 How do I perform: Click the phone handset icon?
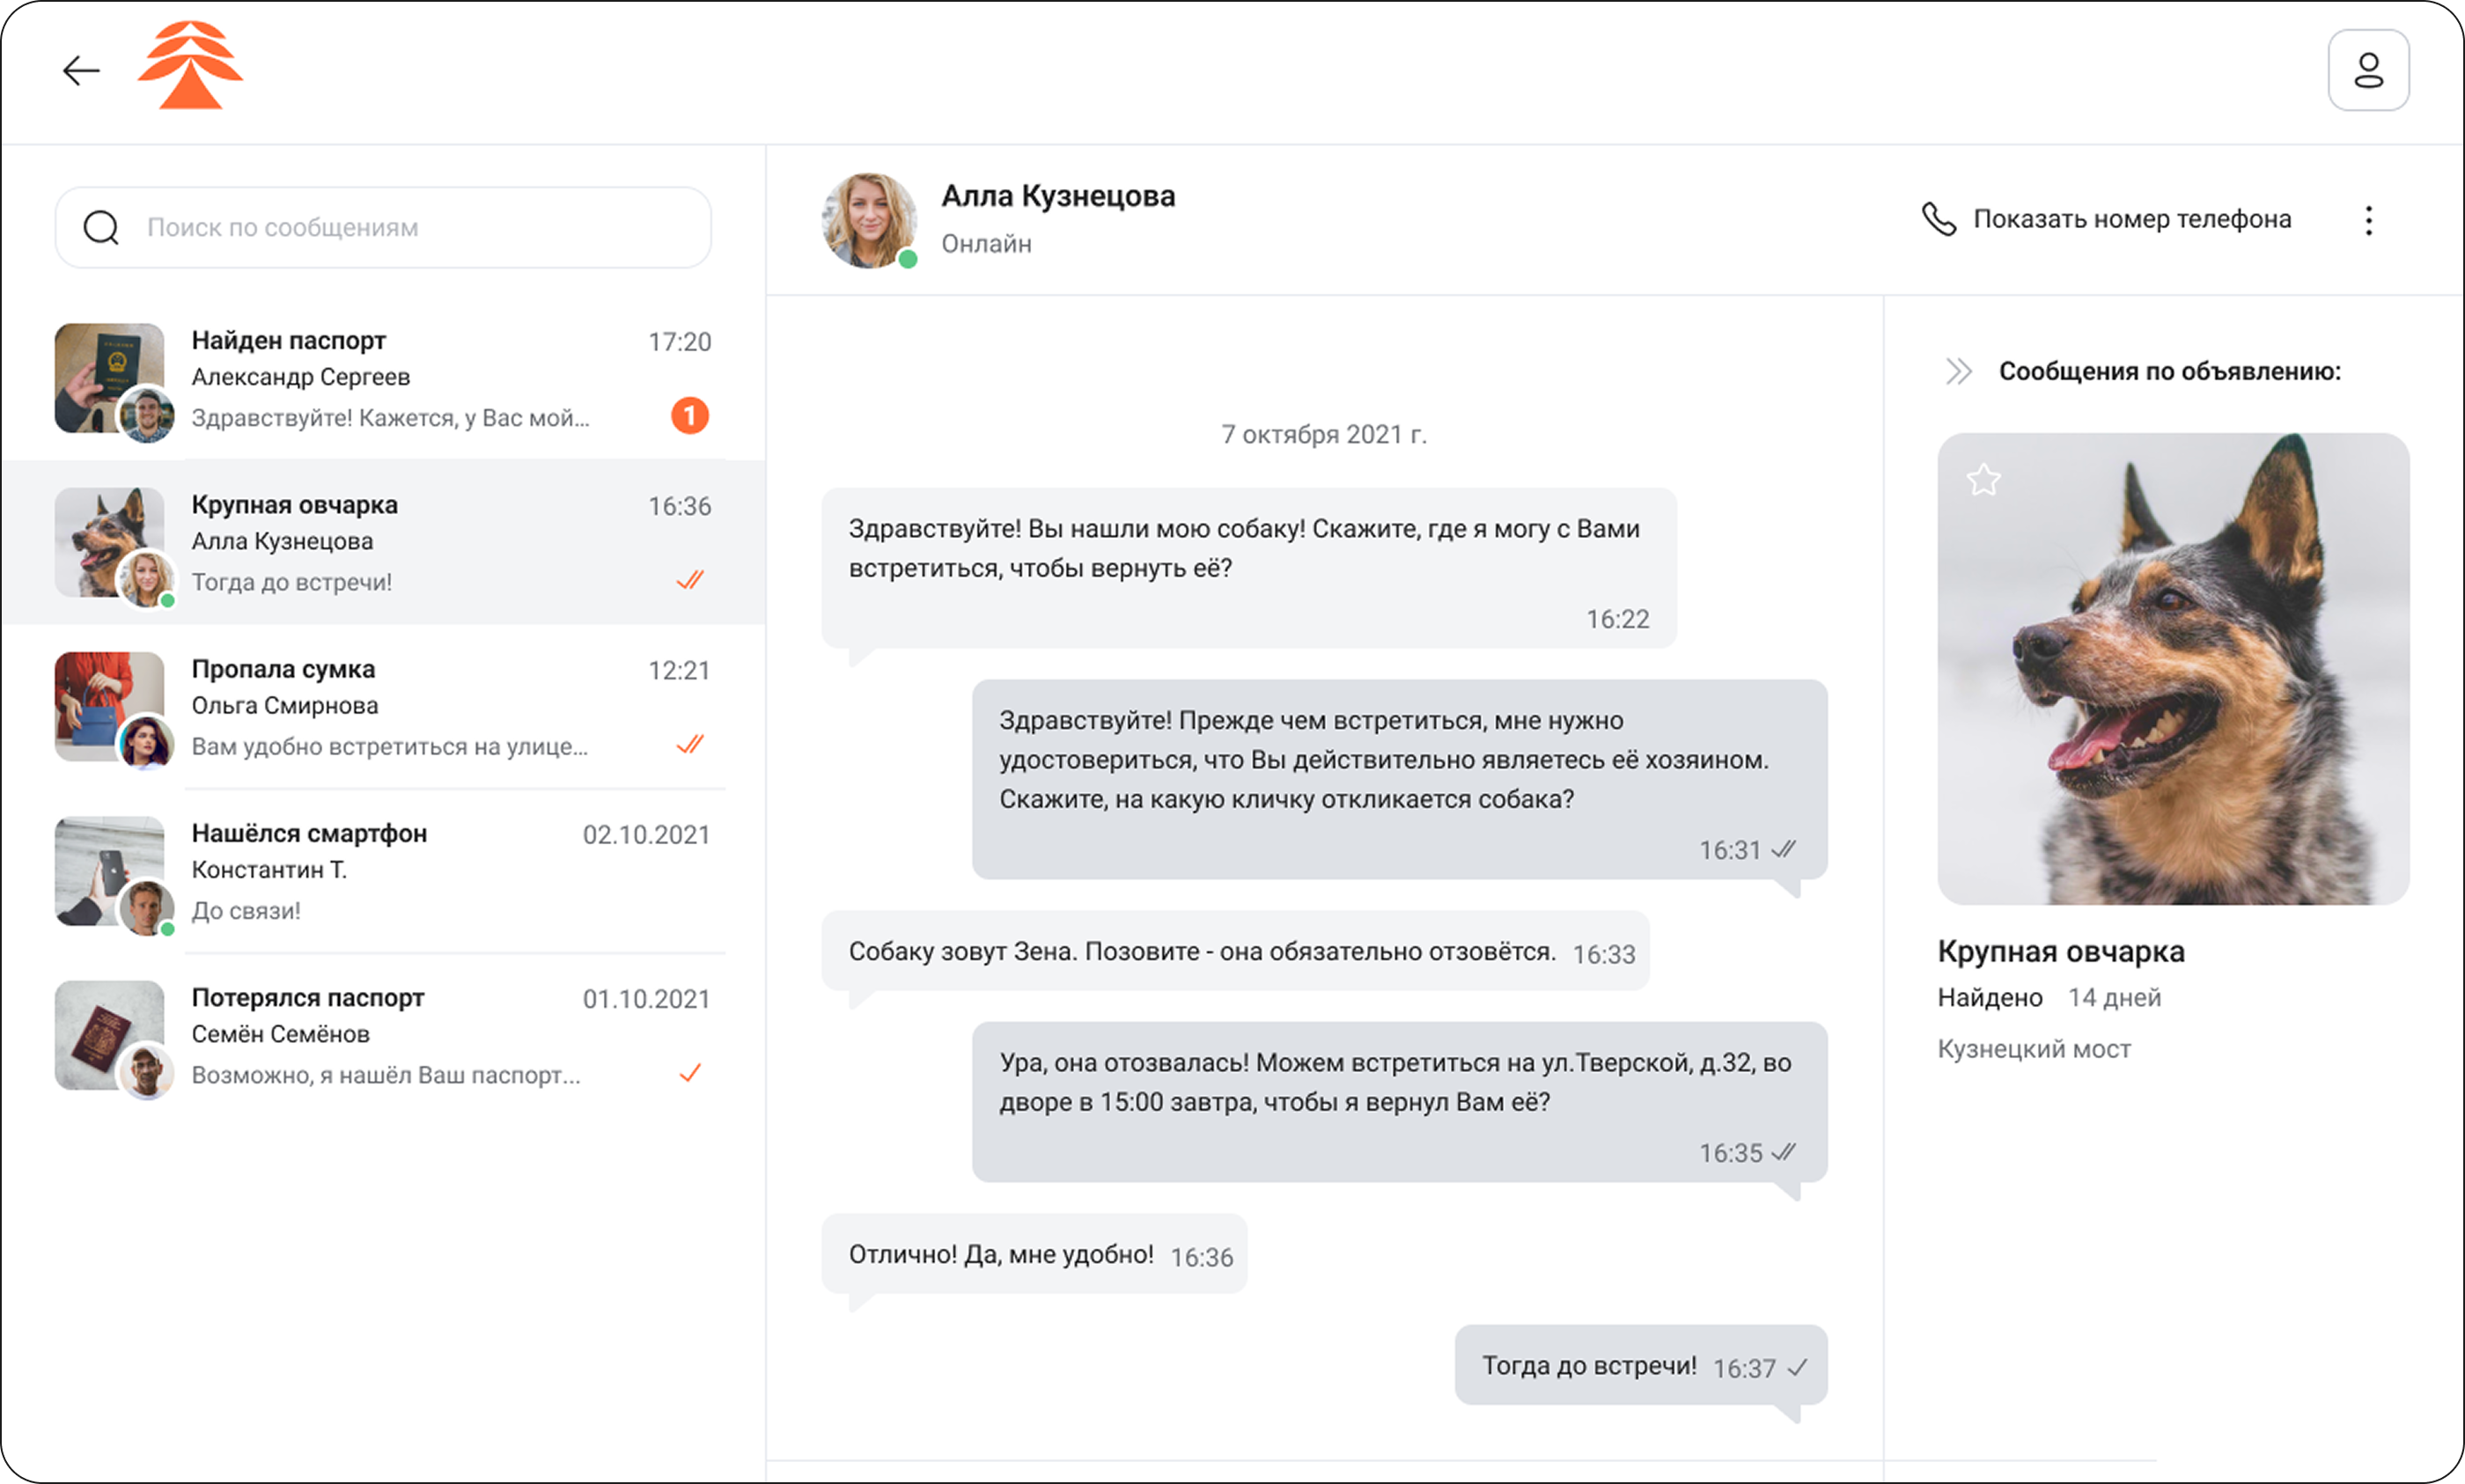pos(1938,219)
